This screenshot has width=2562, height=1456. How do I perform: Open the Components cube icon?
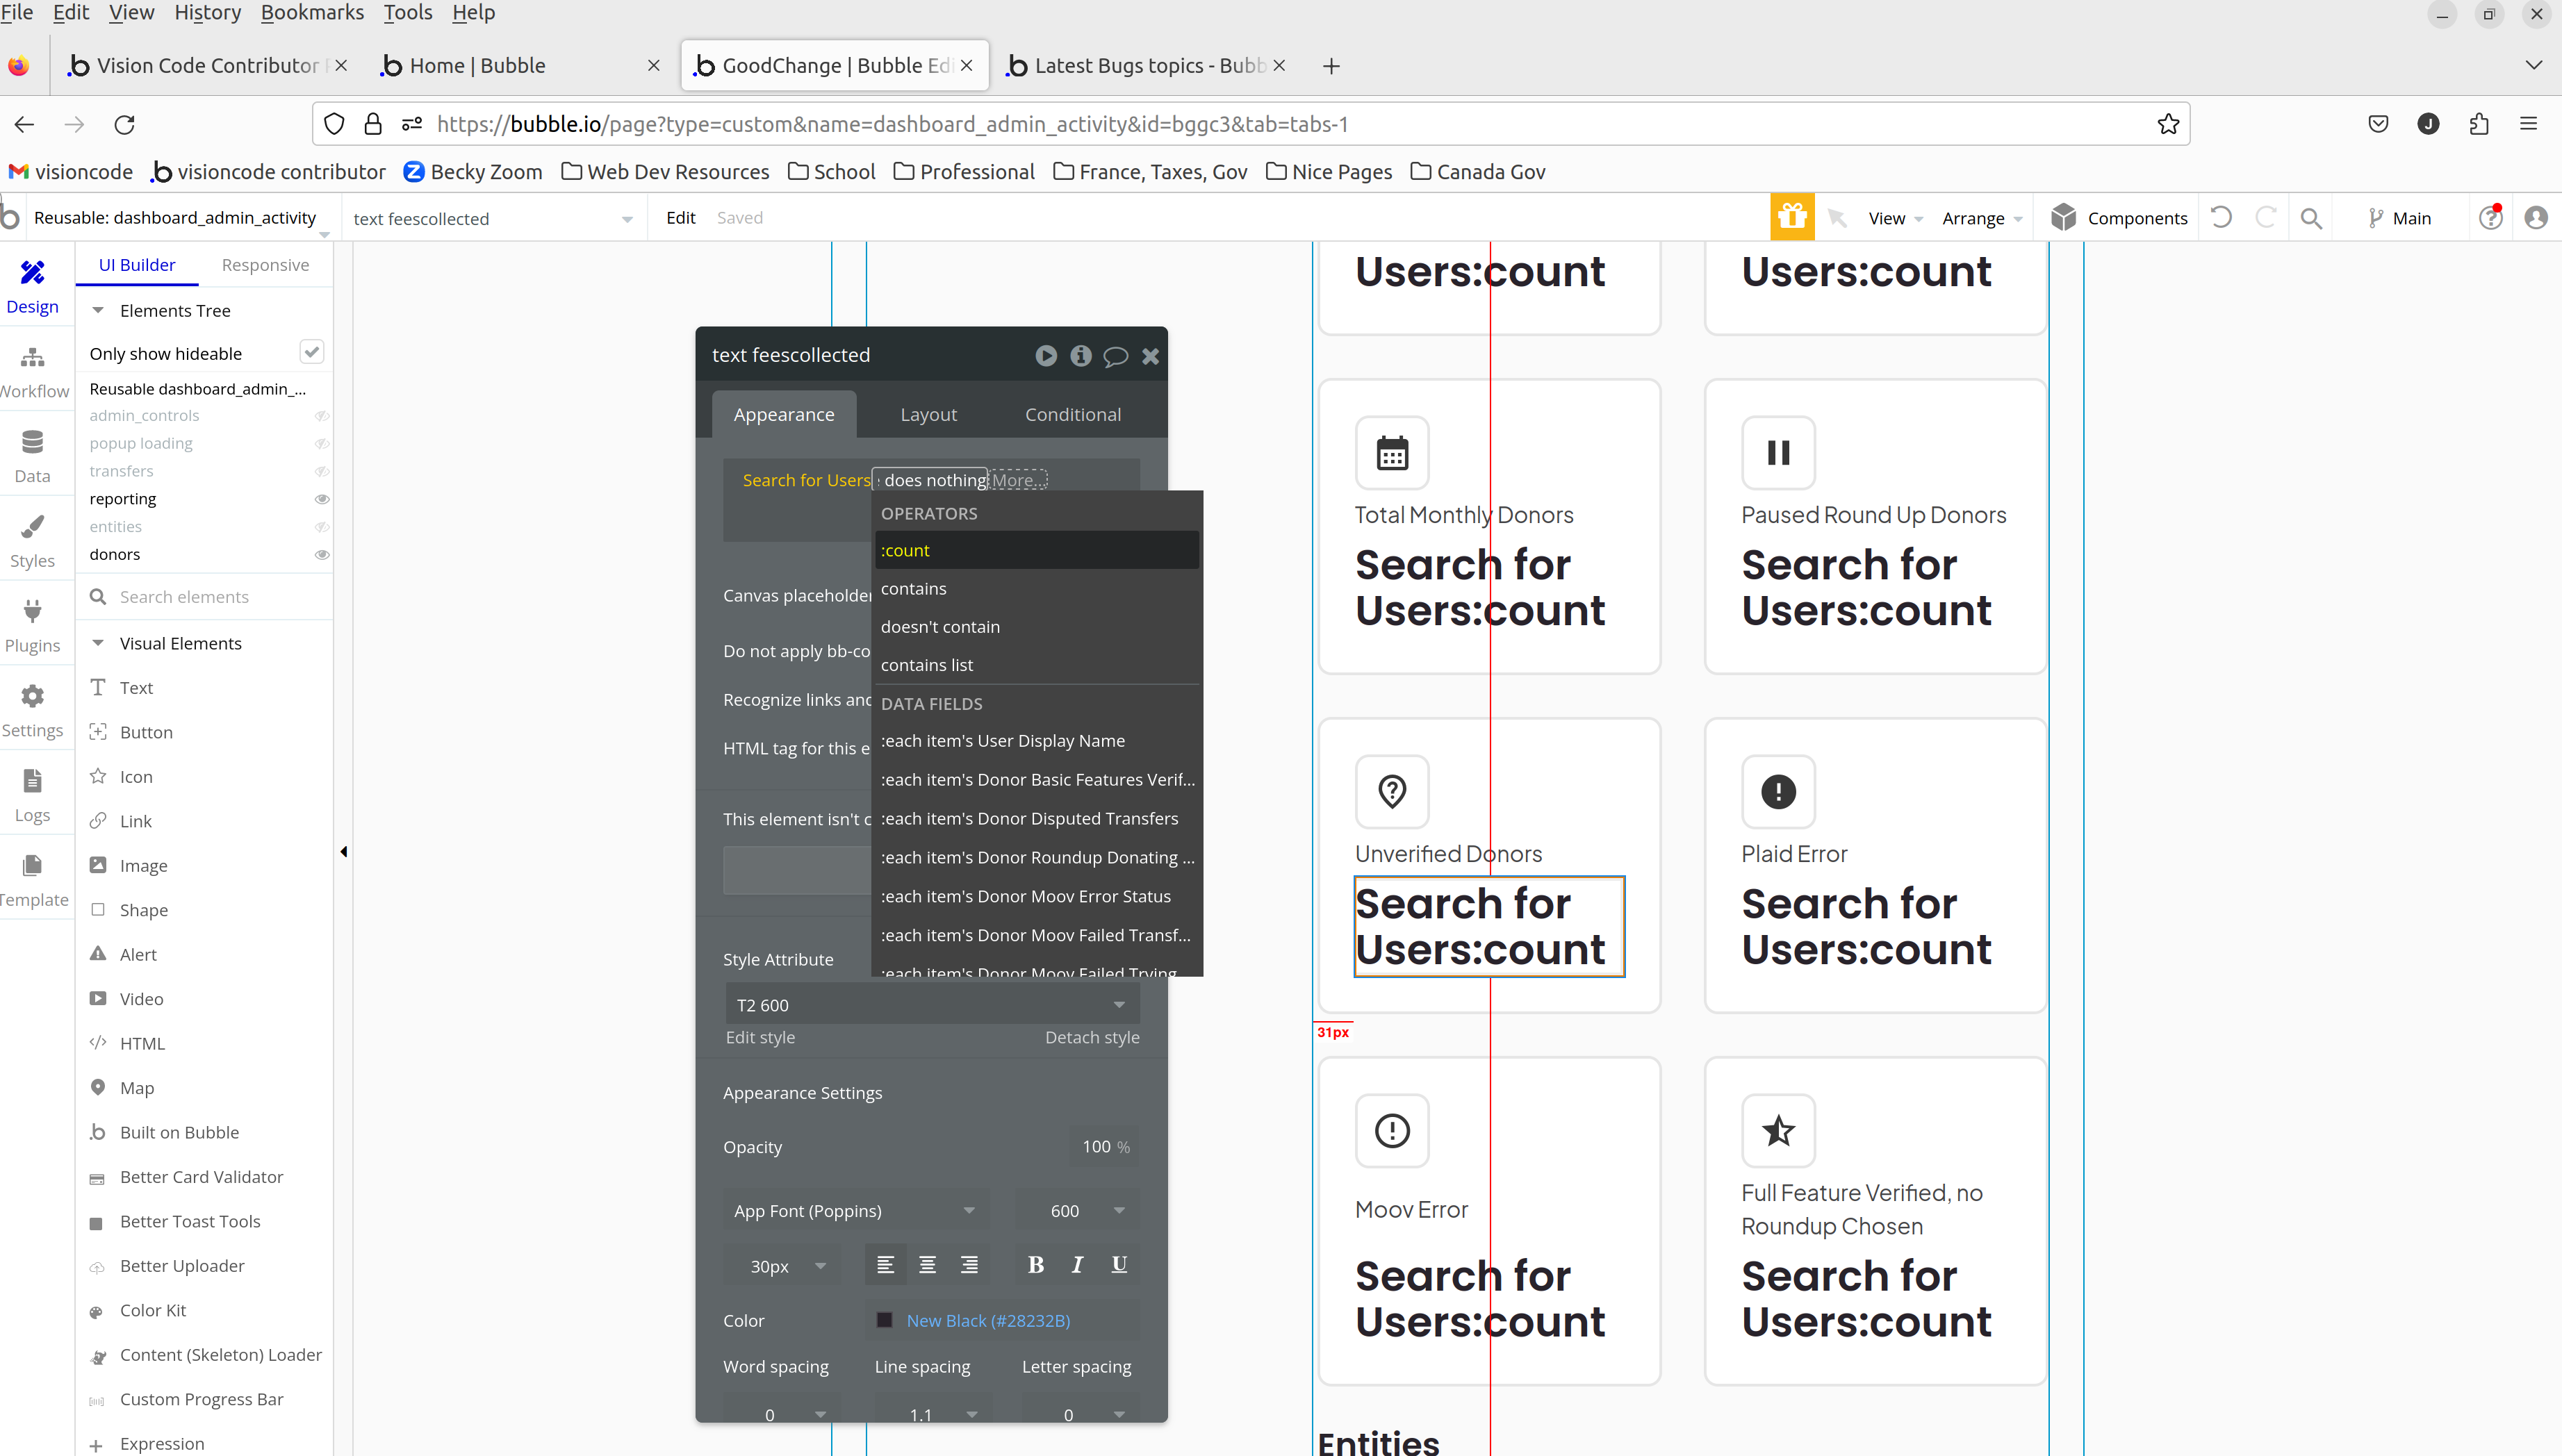point(2063,217)
